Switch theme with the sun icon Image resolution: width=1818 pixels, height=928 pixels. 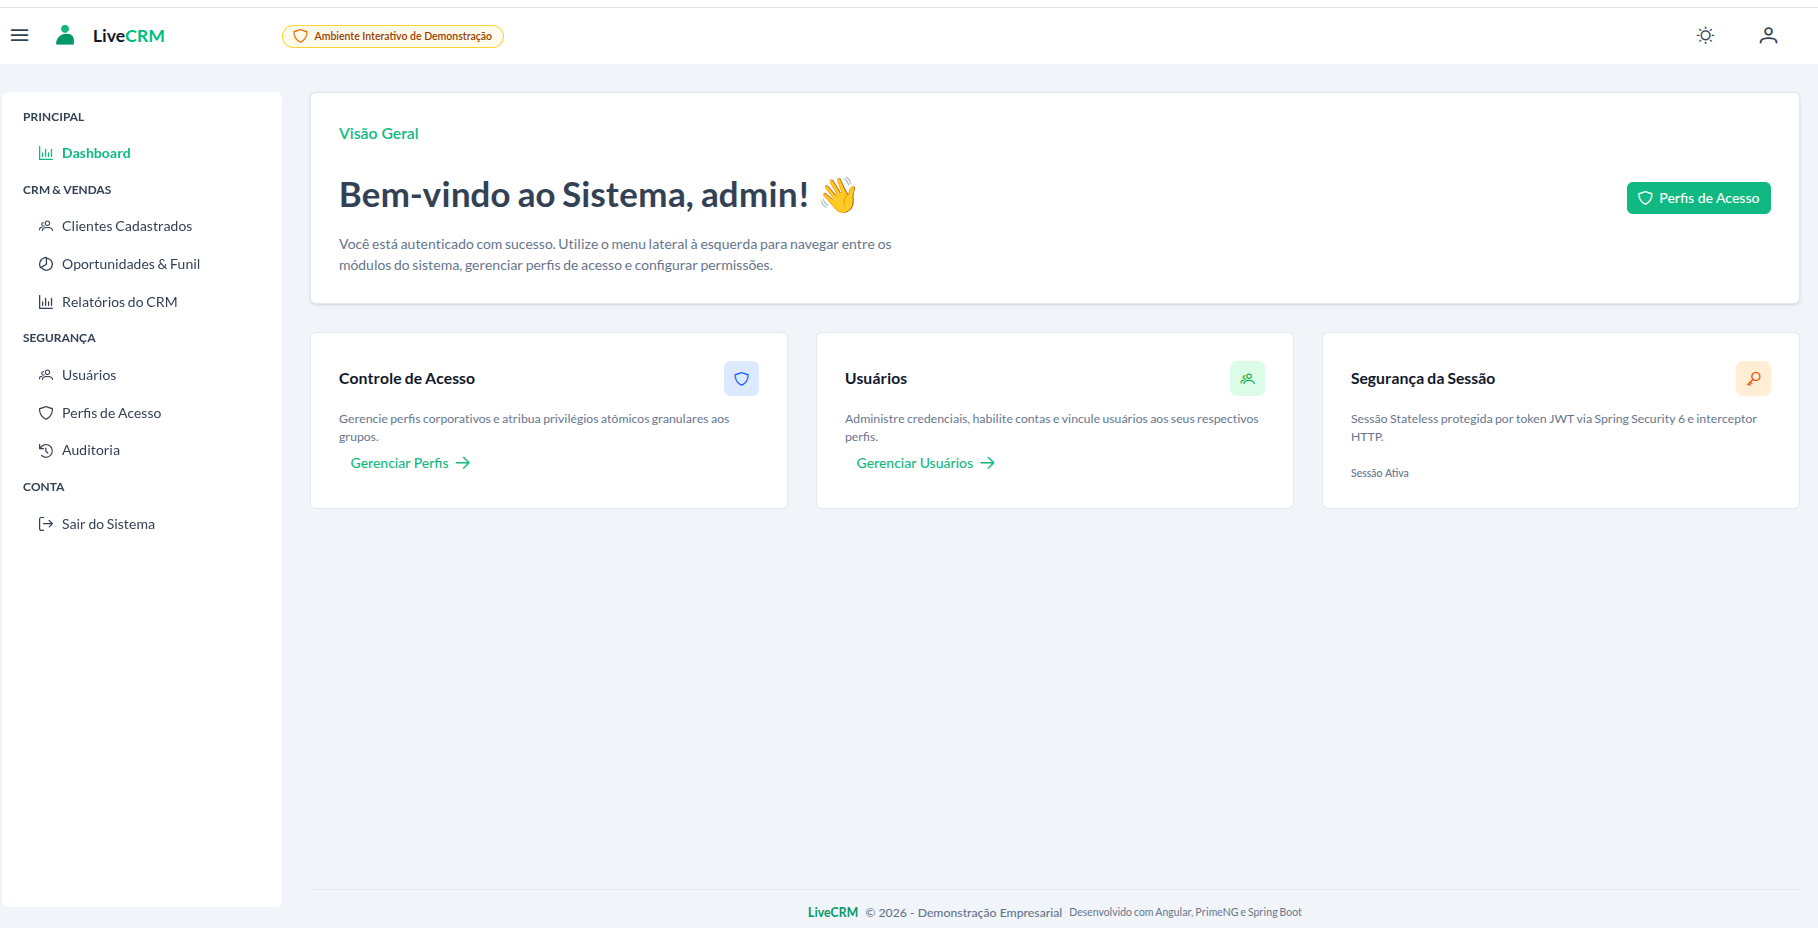1705,36
